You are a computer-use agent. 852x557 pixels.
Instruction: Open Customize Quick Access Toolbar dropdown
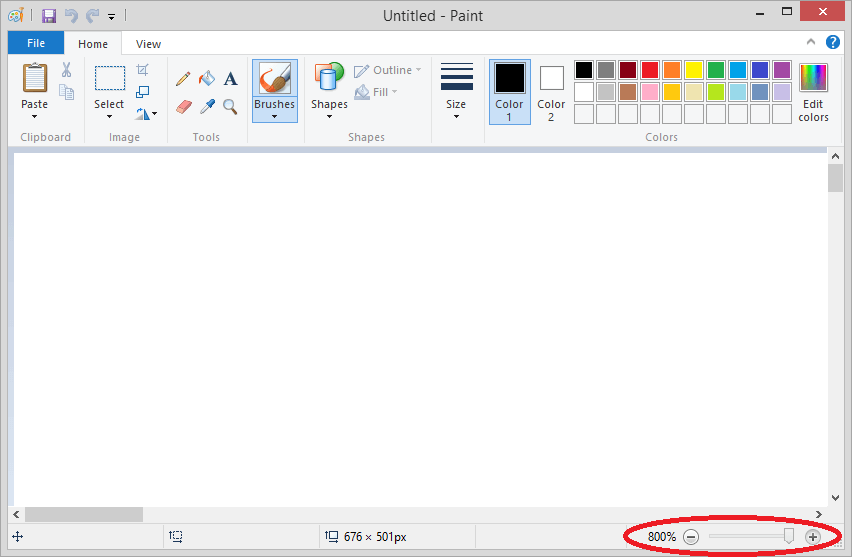111,17
